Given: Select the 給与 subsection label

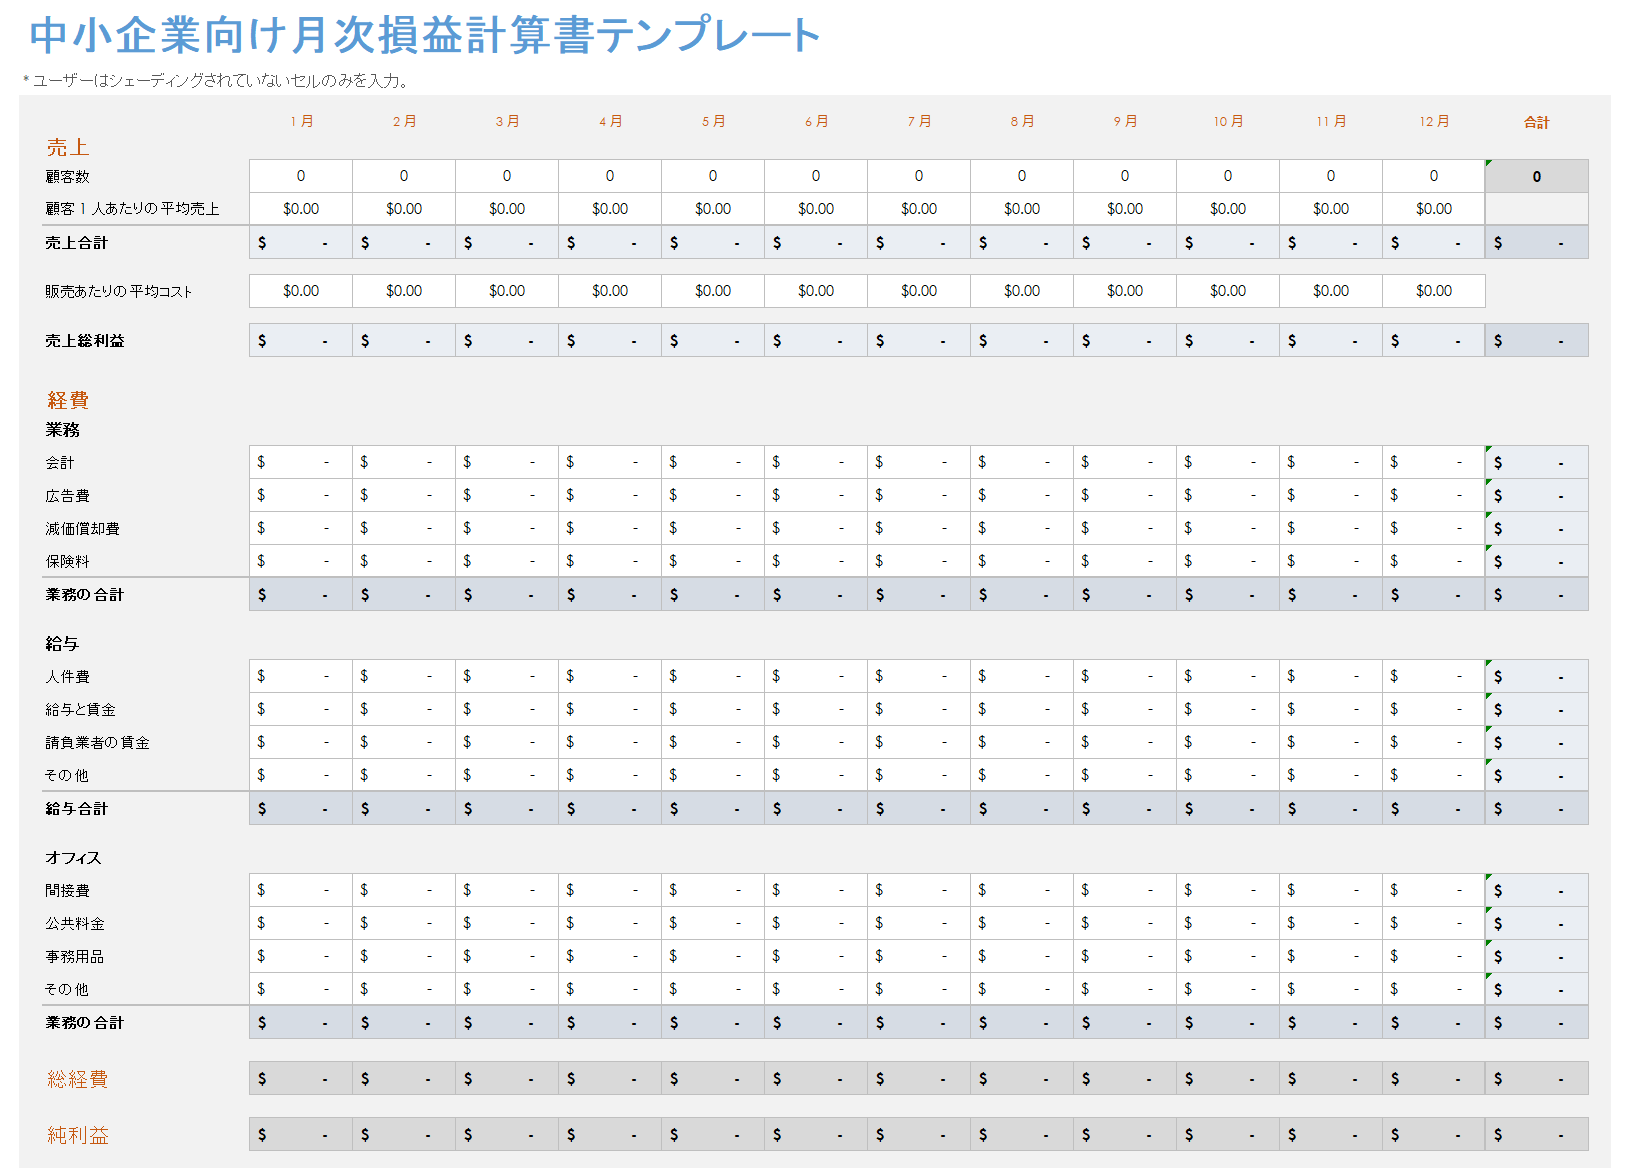Looking at the screenshot, I should pyautogui.click(x=62, y=644).
